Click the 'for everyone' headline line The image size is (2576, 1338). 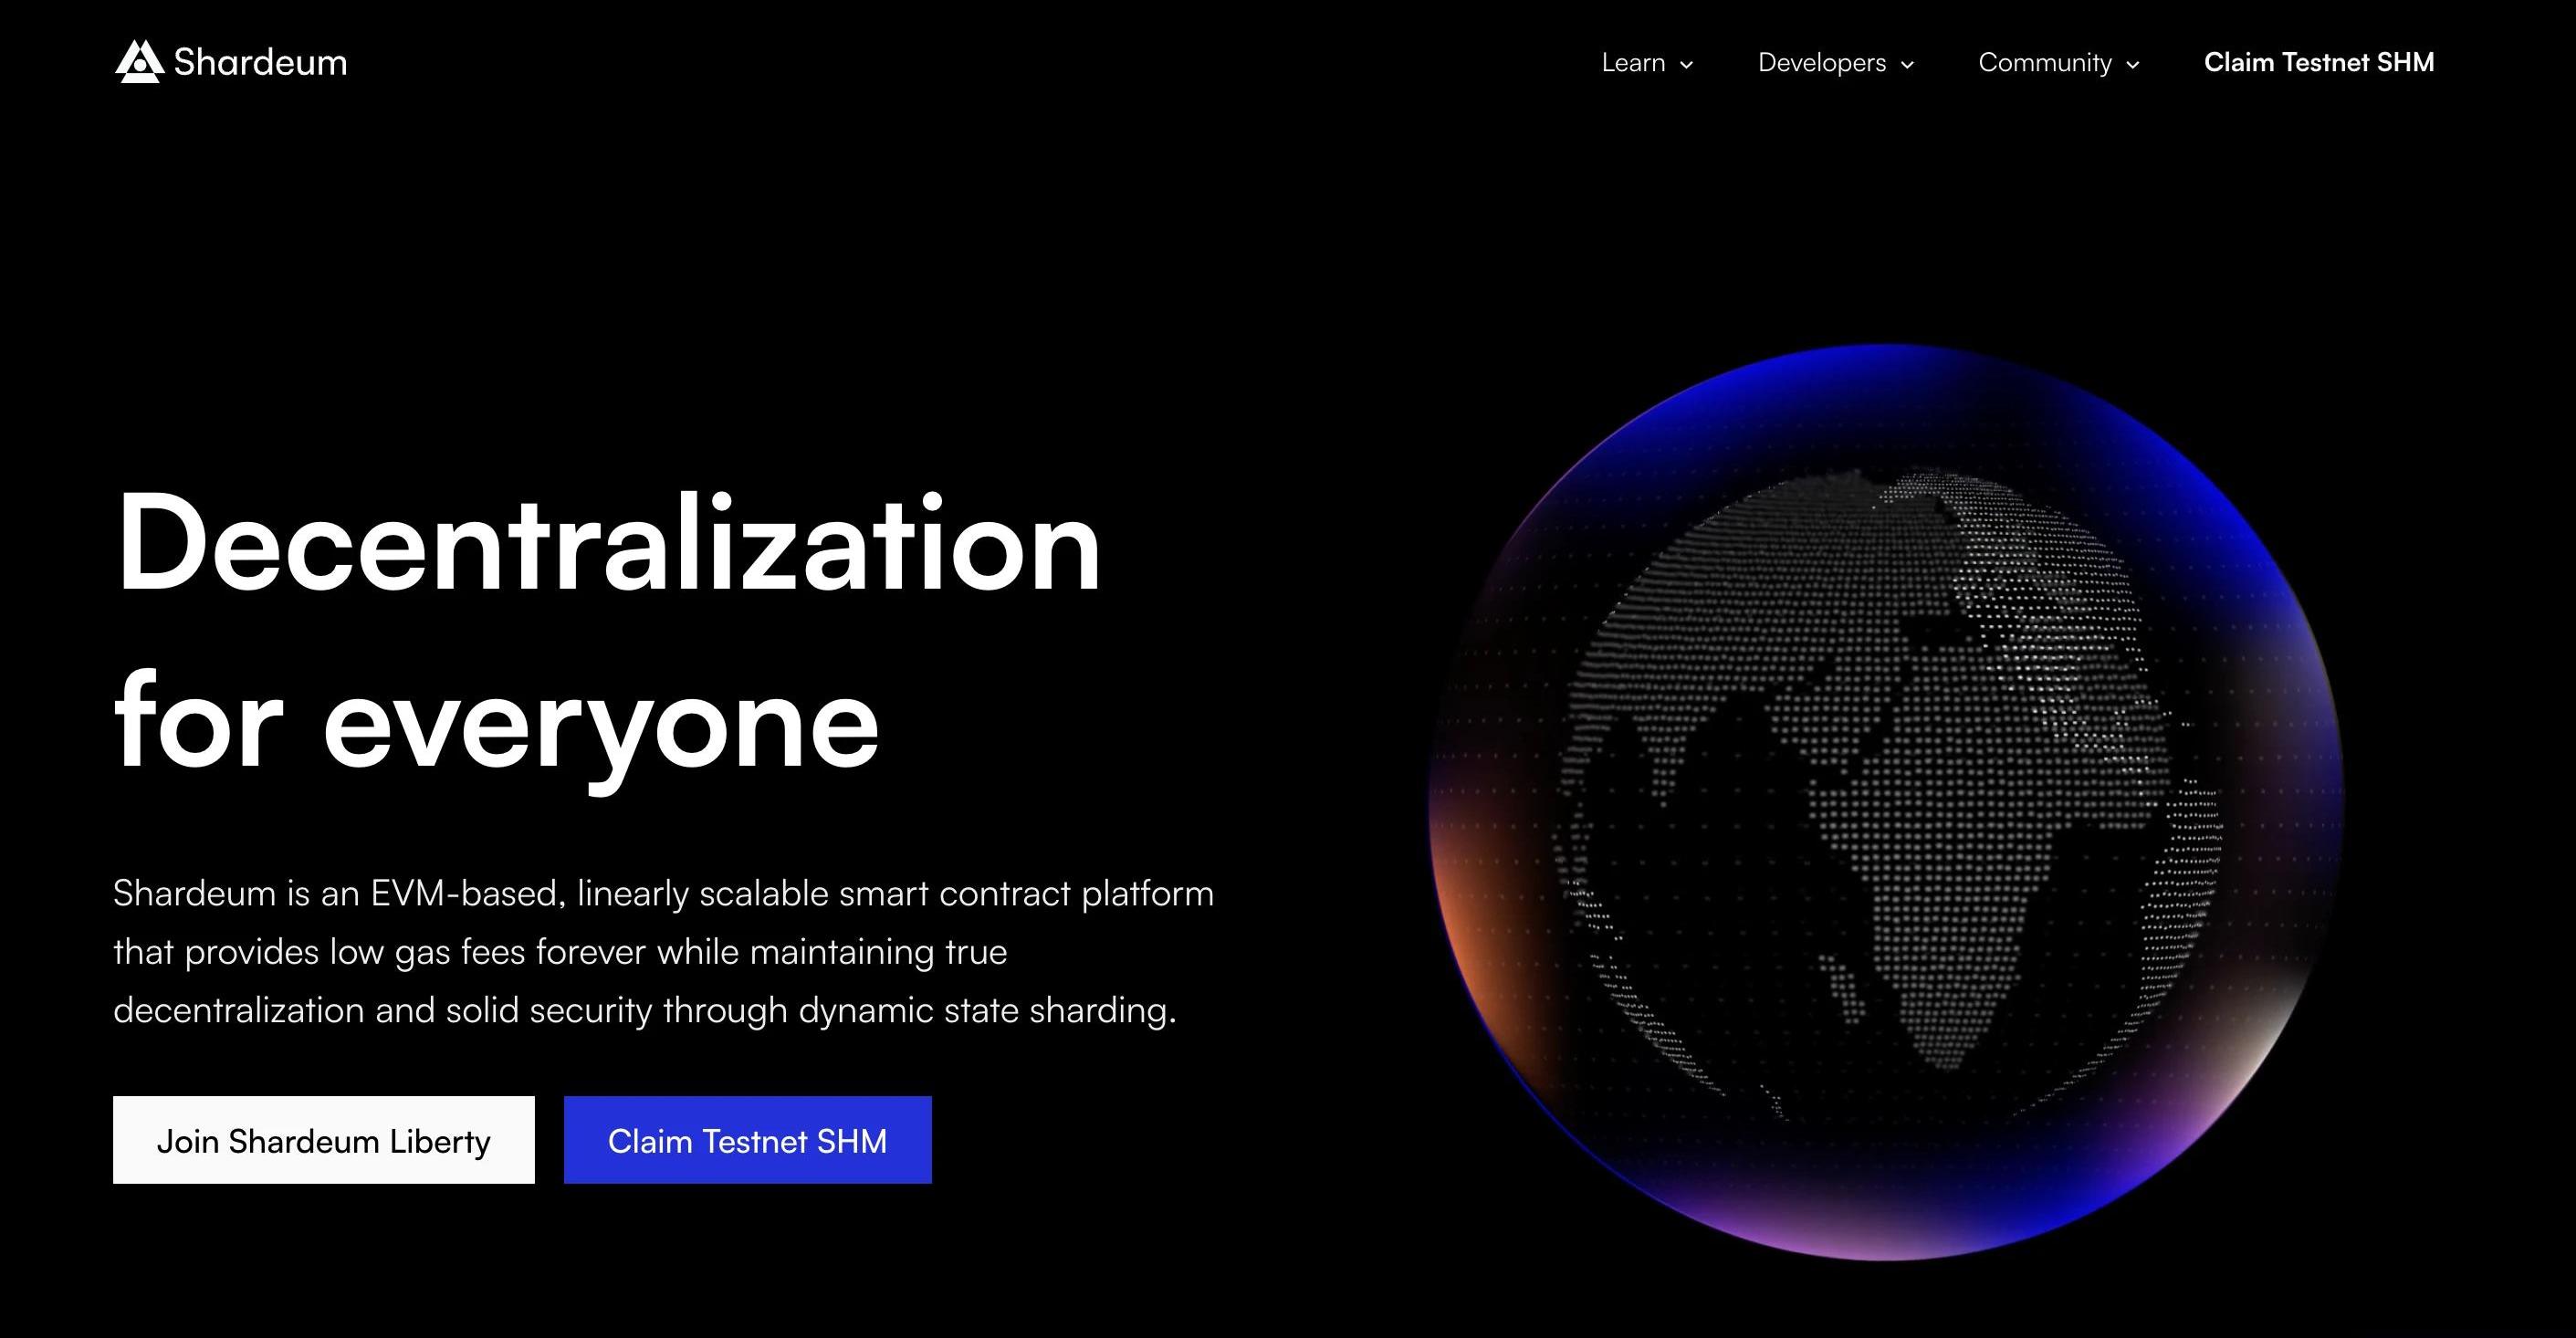pyautogui.click(x=496, y=722)
